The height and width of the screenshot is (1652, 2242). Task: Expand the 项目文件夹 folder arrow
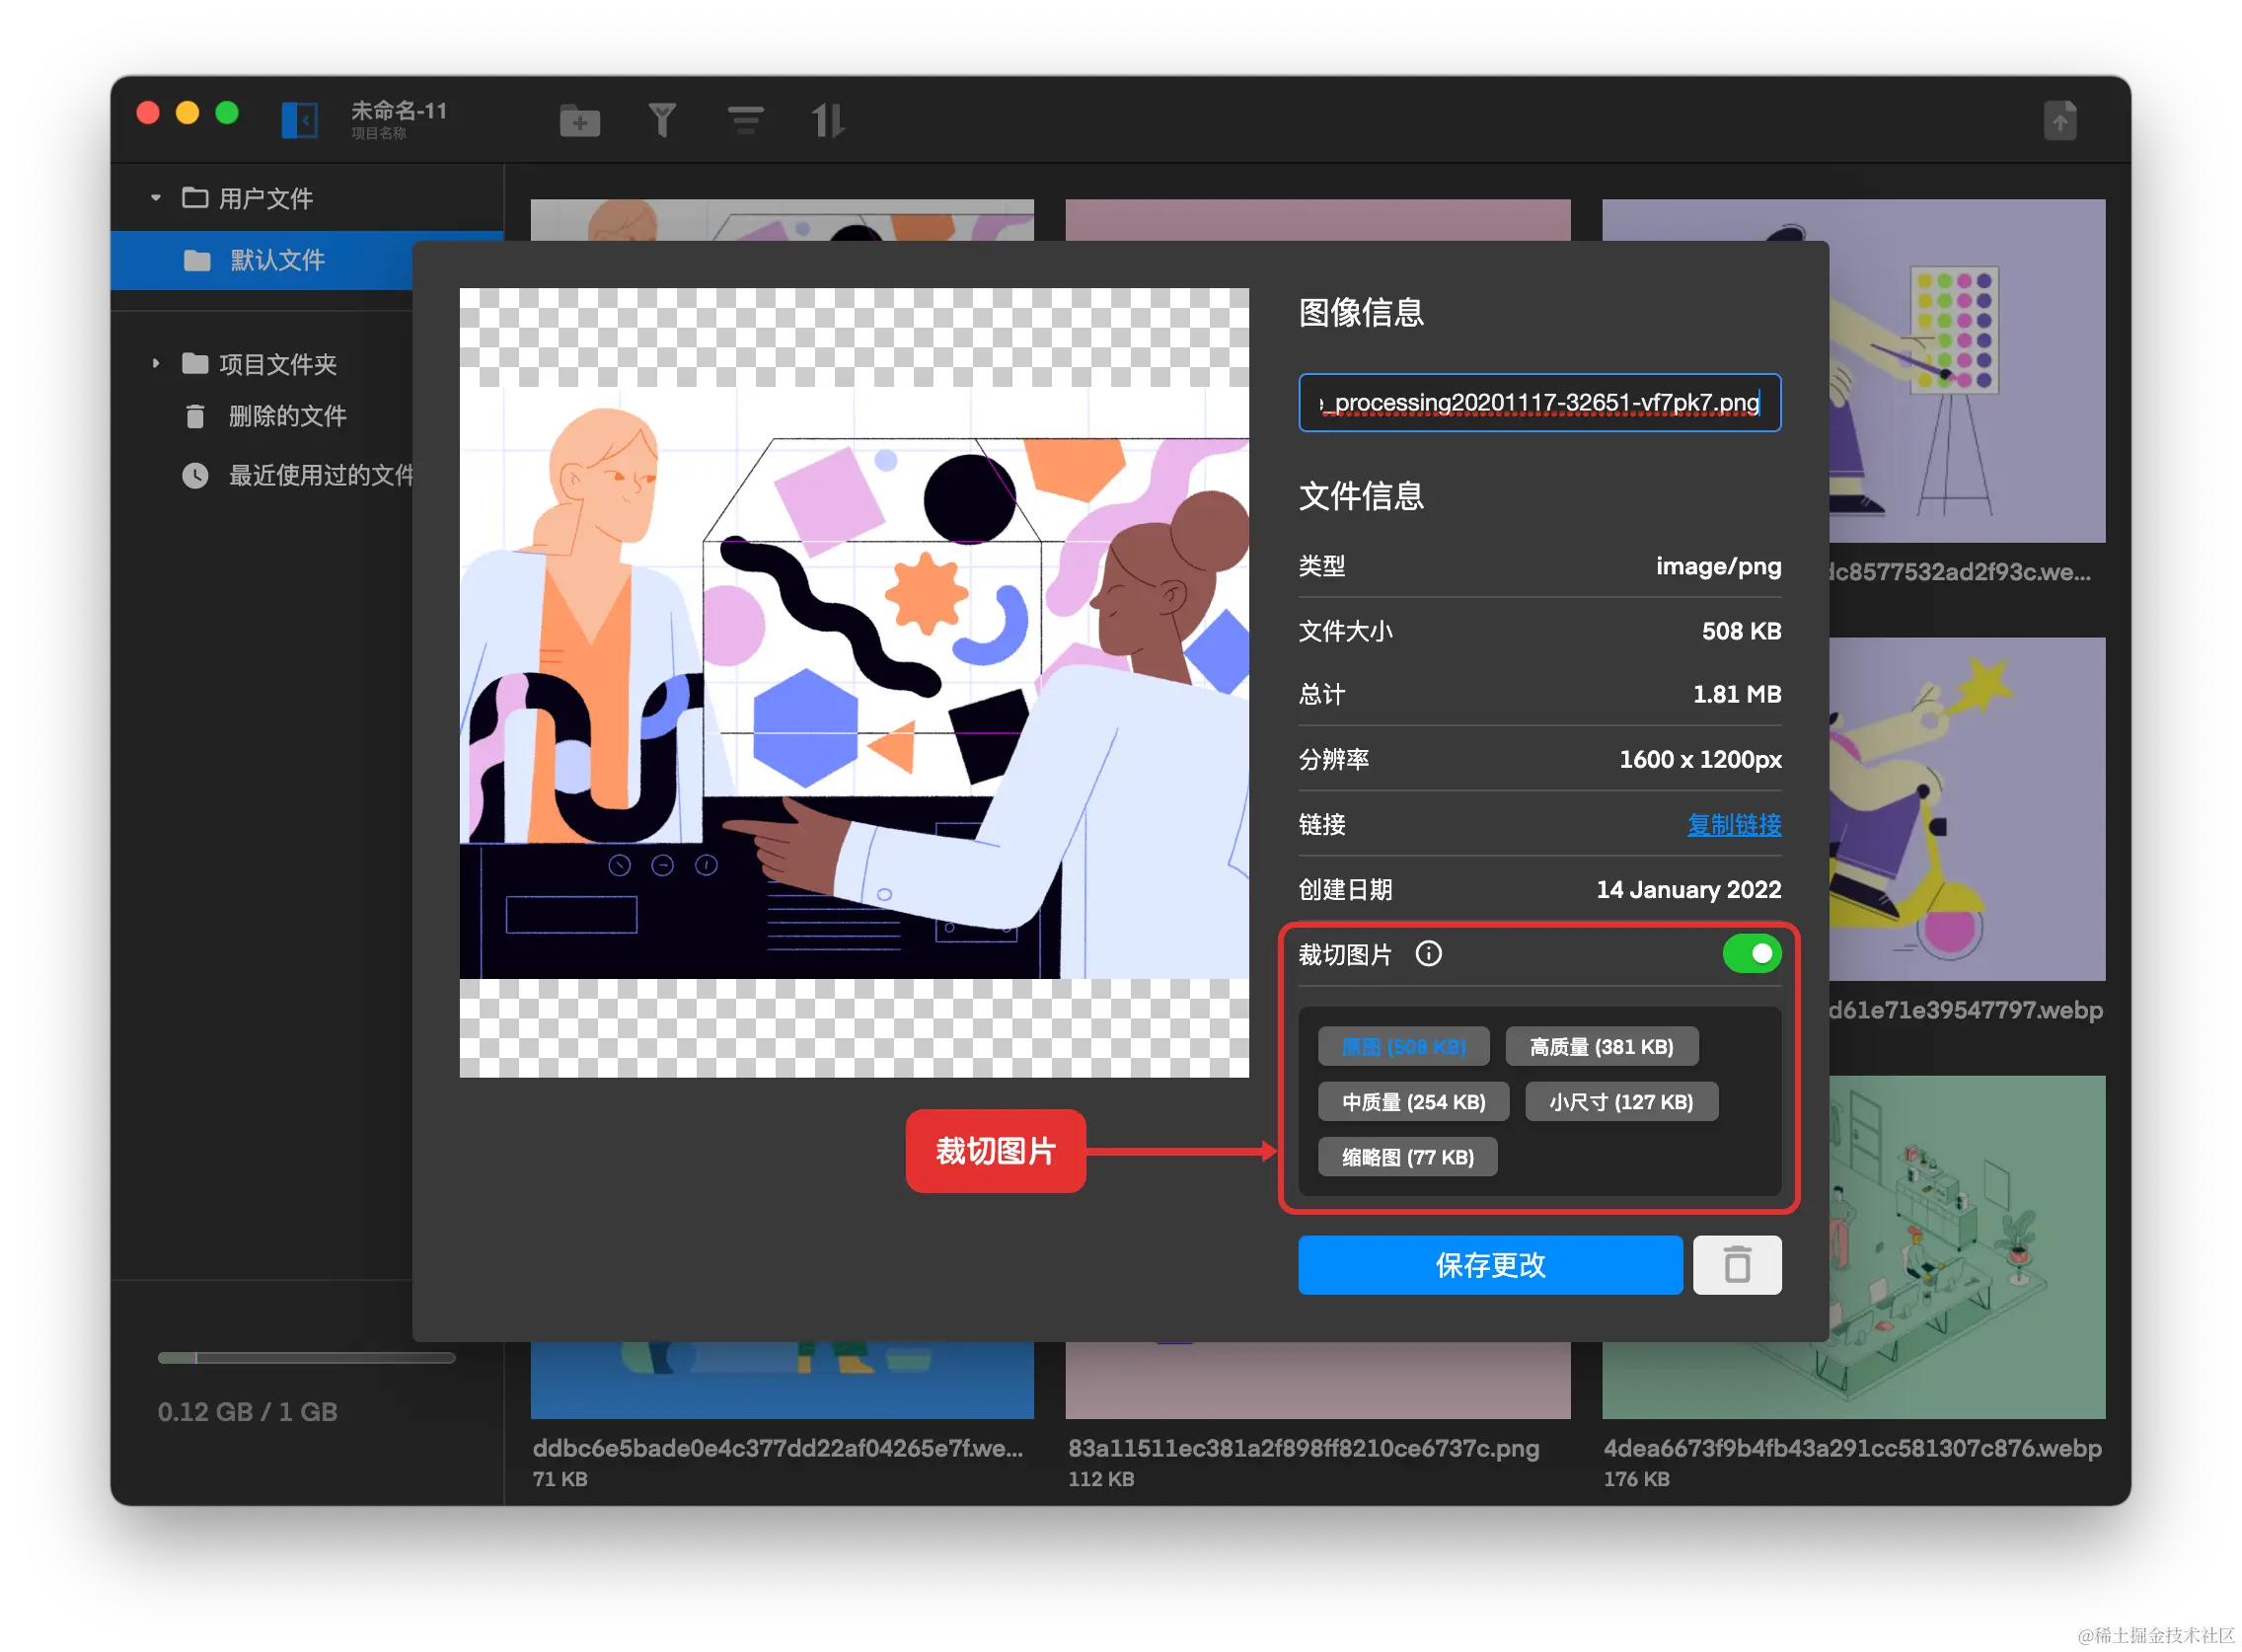tap(156, 363)
